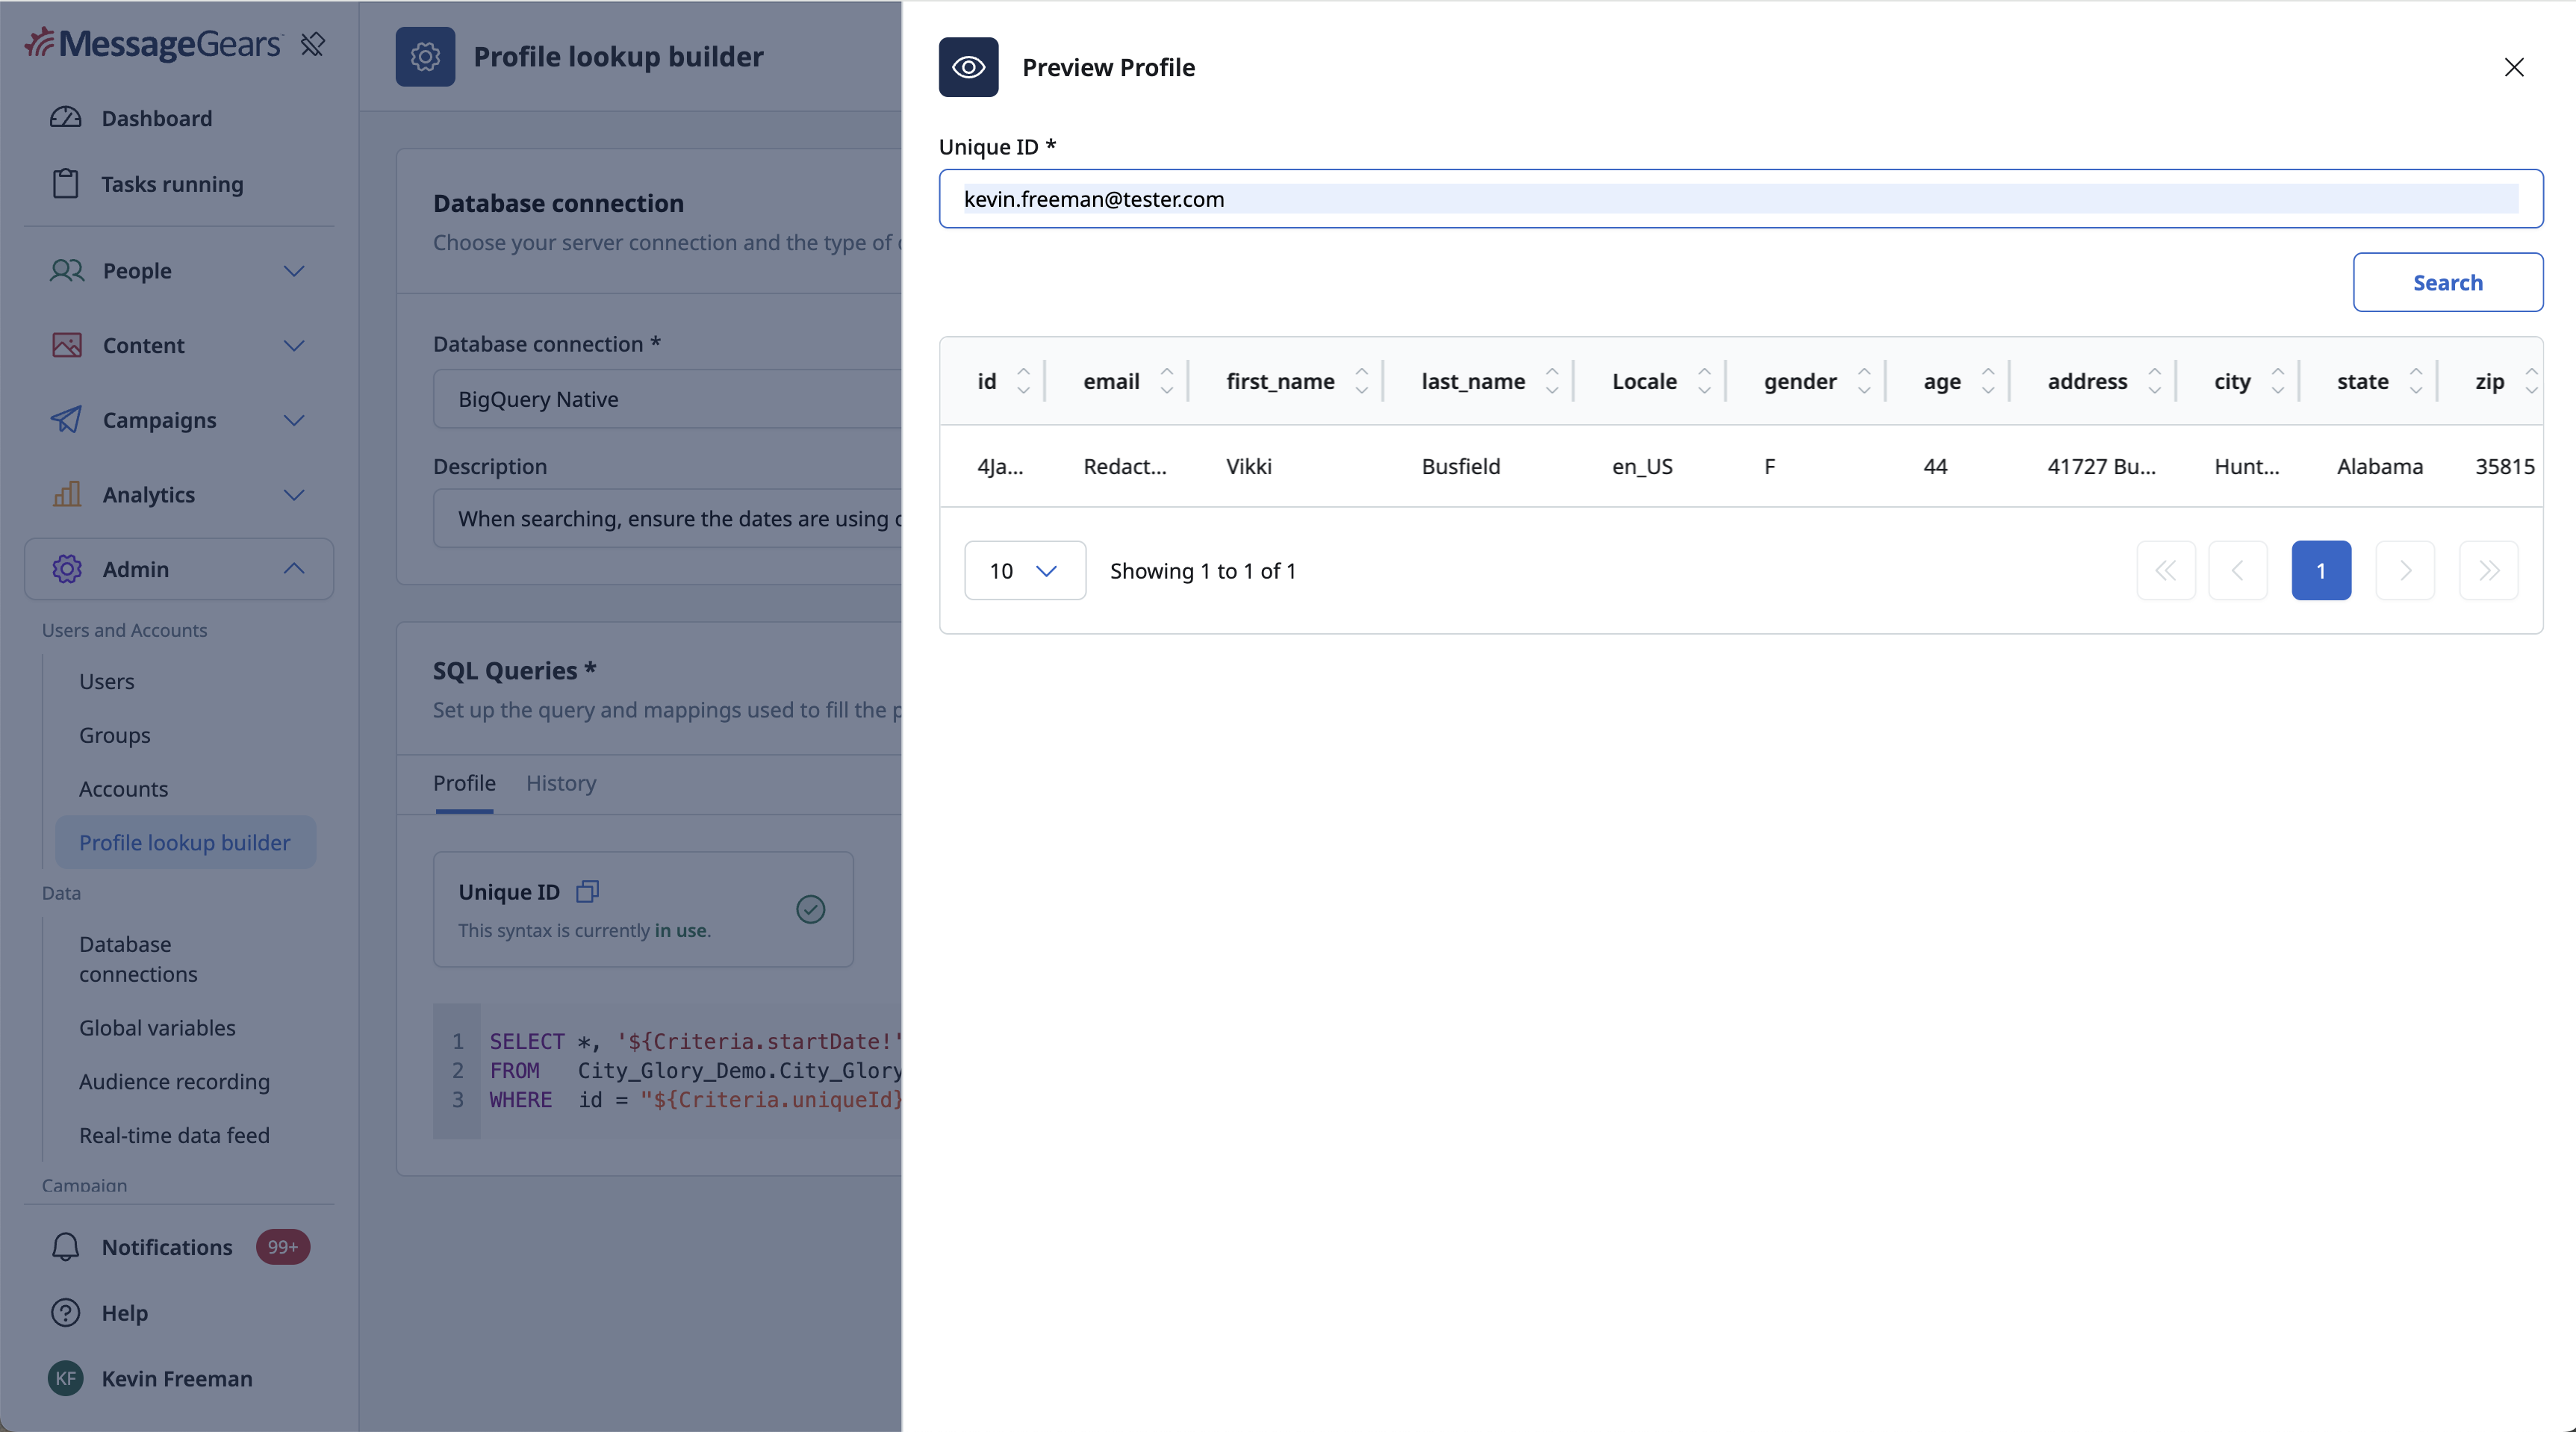The height and width of the screenshot is (1432, 2576).
Task: Switch to the History tab
Action: (561, 783)
